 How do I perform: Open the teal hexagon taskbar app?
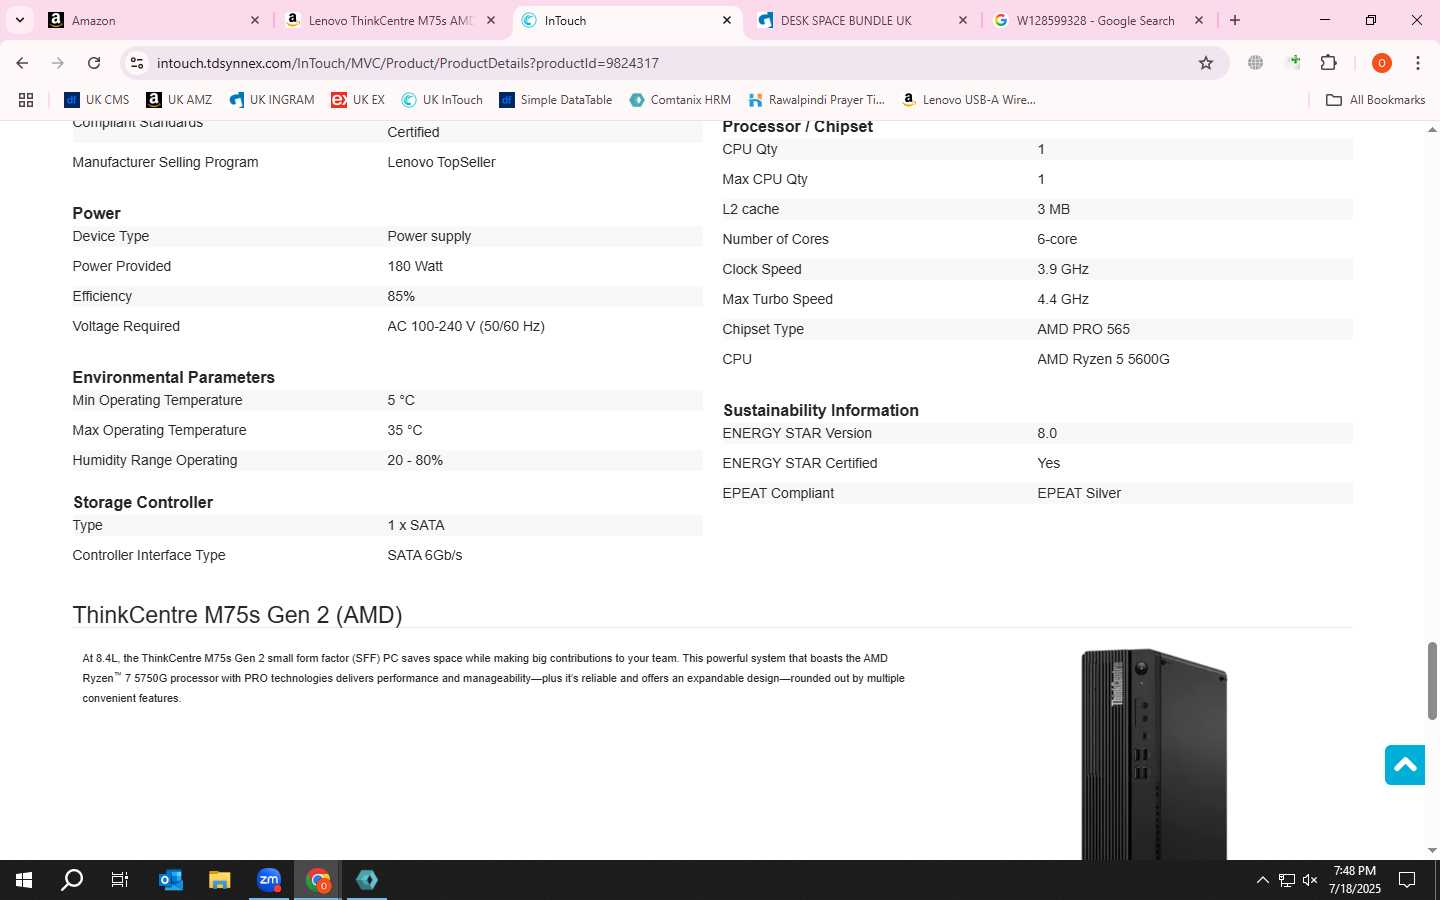point(367,880)
